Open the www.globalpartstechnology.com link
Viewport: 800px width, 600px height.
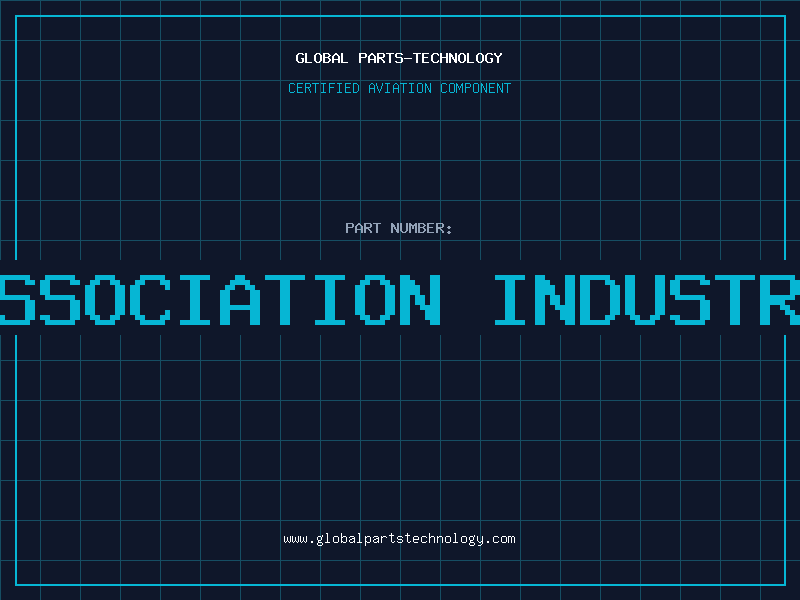(x=399, y=539)
